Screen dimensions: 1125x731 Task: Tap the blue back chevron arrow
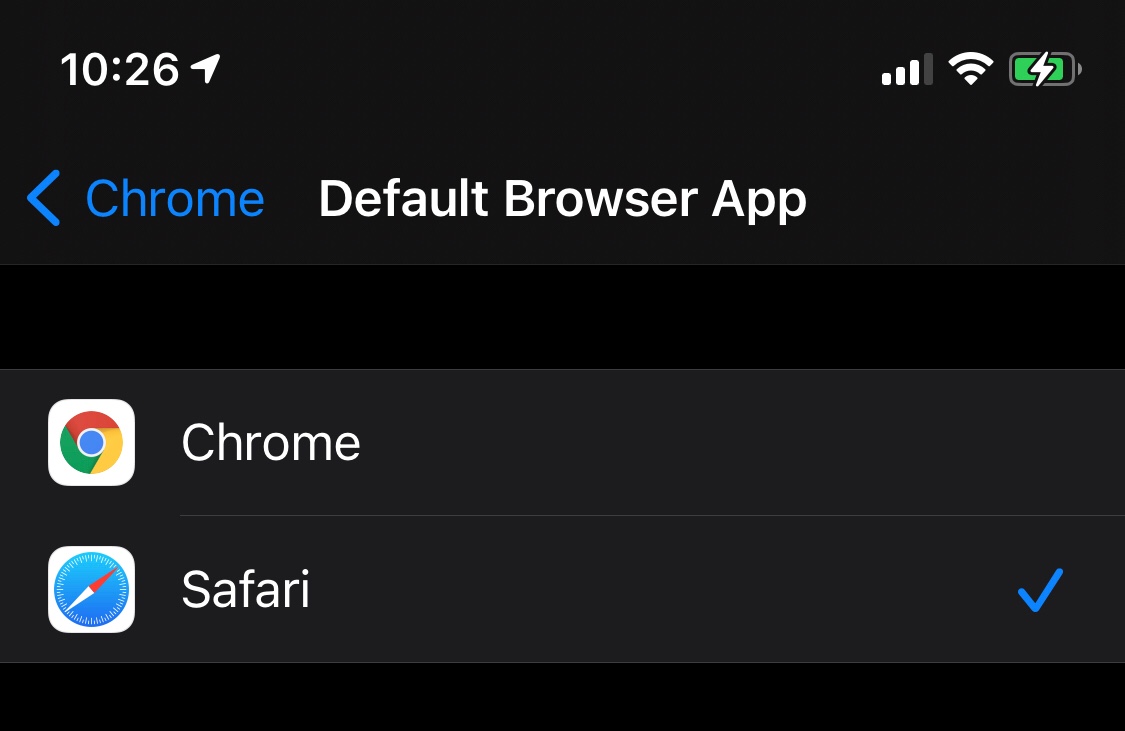(44, 197)
